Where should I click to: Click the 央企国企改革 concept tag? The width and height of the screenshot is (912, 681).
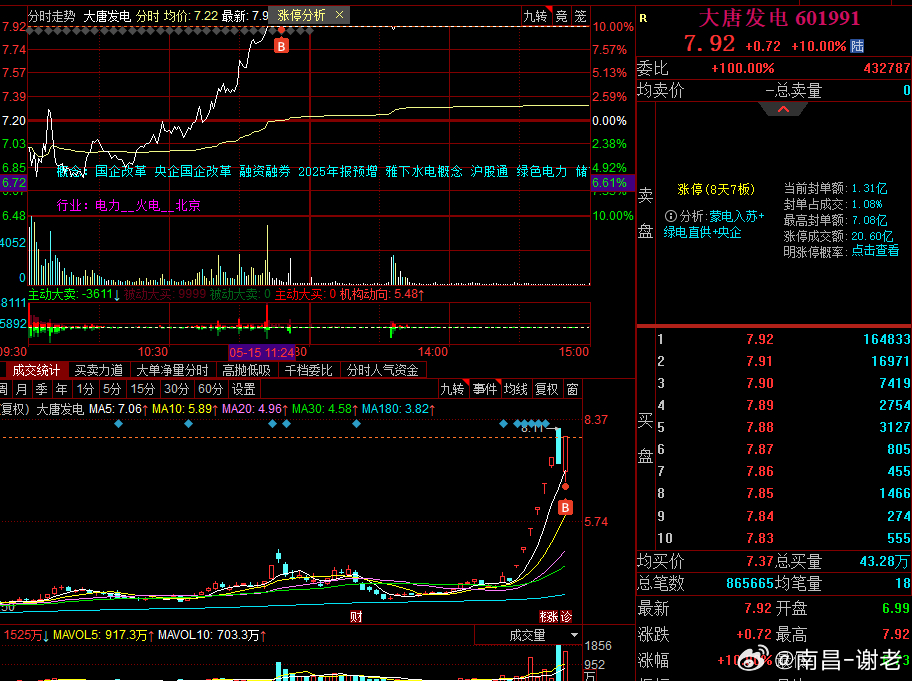point(193,171)
